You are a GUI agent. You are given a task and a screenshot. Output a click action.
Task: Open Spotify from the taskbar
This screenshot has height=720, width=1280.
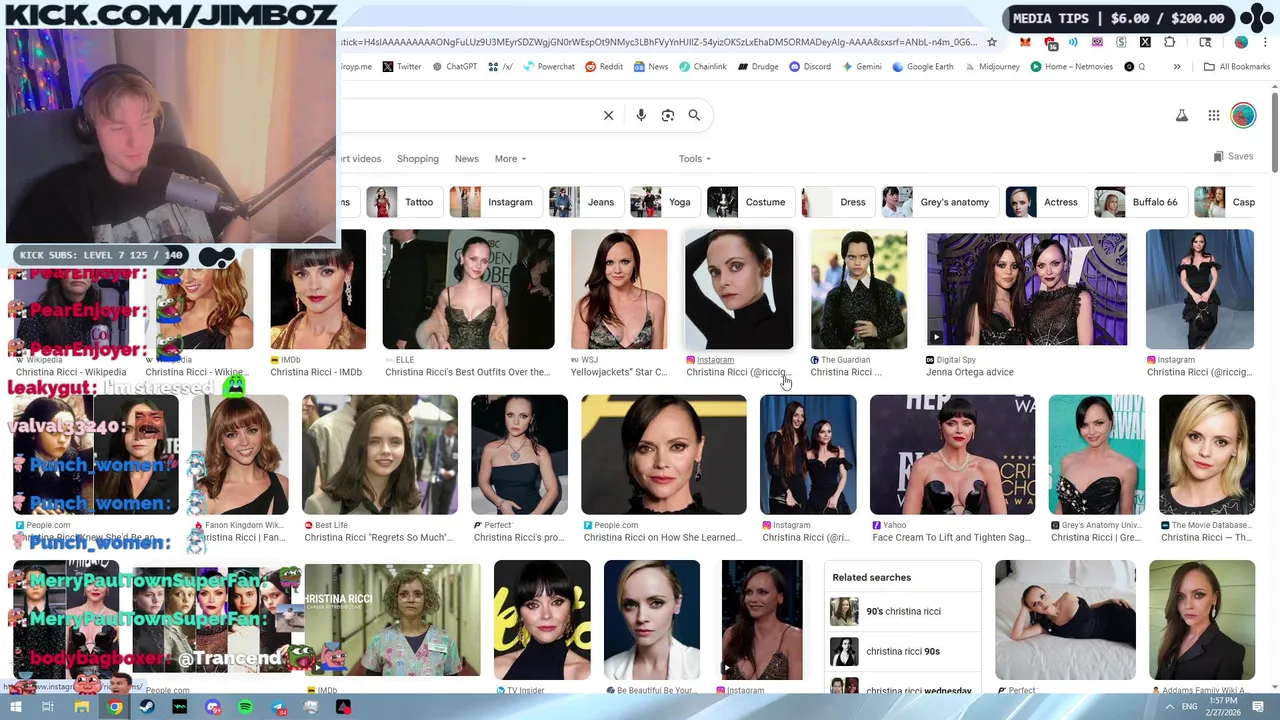(246, 707)
